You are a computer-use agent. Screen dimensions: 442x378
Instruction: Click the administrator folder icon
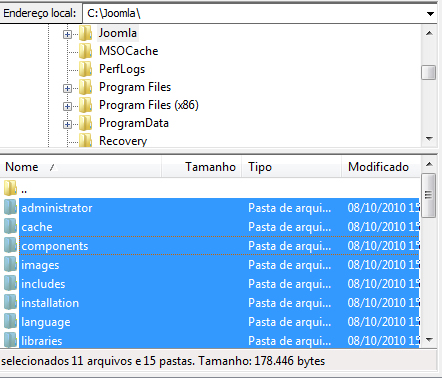point(10,207)
